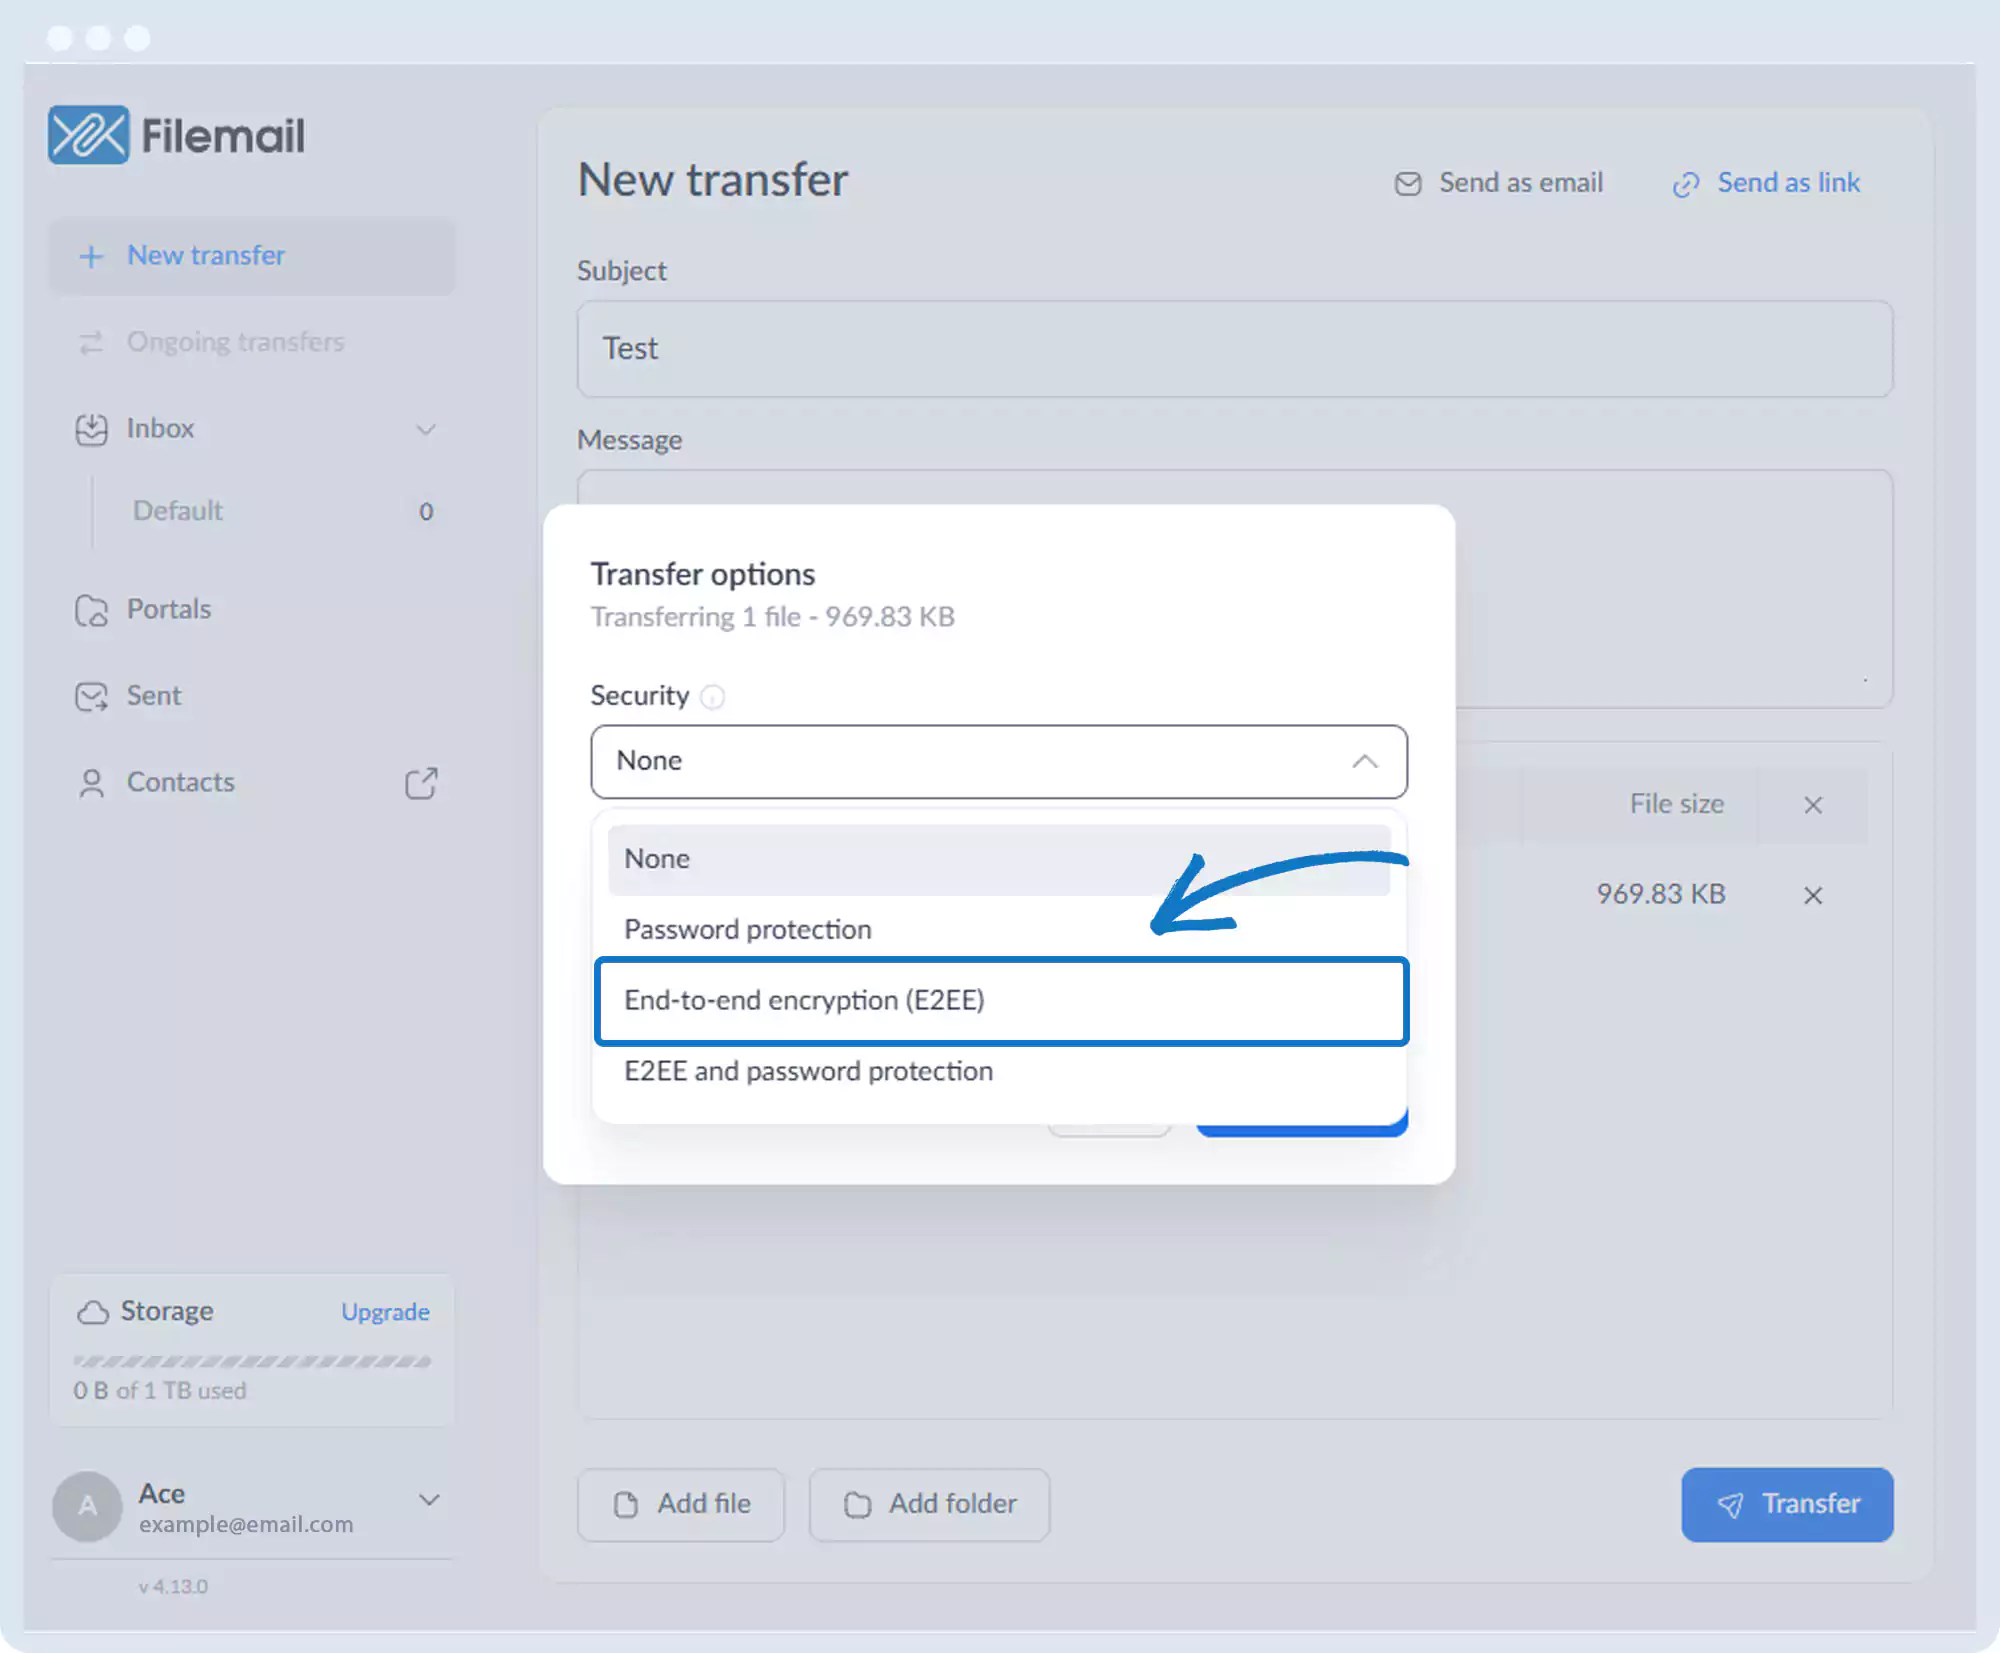Click the Sent sidebar icon
This screenshot has width=2000, height=1653.
tap(91, 696)
